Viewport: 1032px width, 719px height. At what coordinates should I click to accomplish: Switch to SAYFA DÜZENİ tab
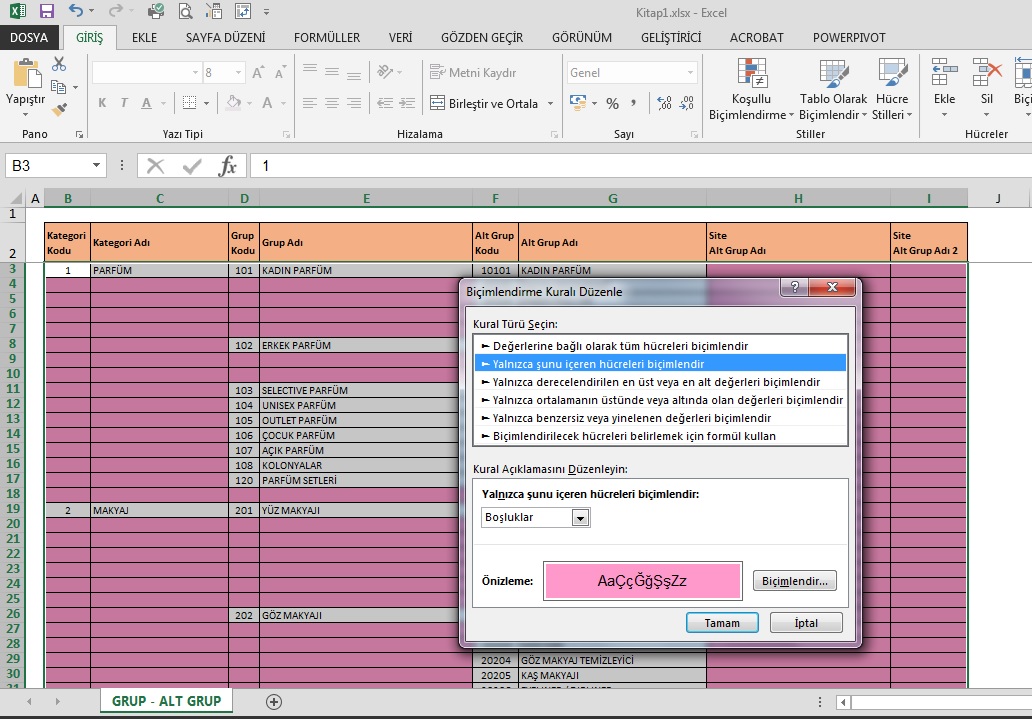coord(225,38)
